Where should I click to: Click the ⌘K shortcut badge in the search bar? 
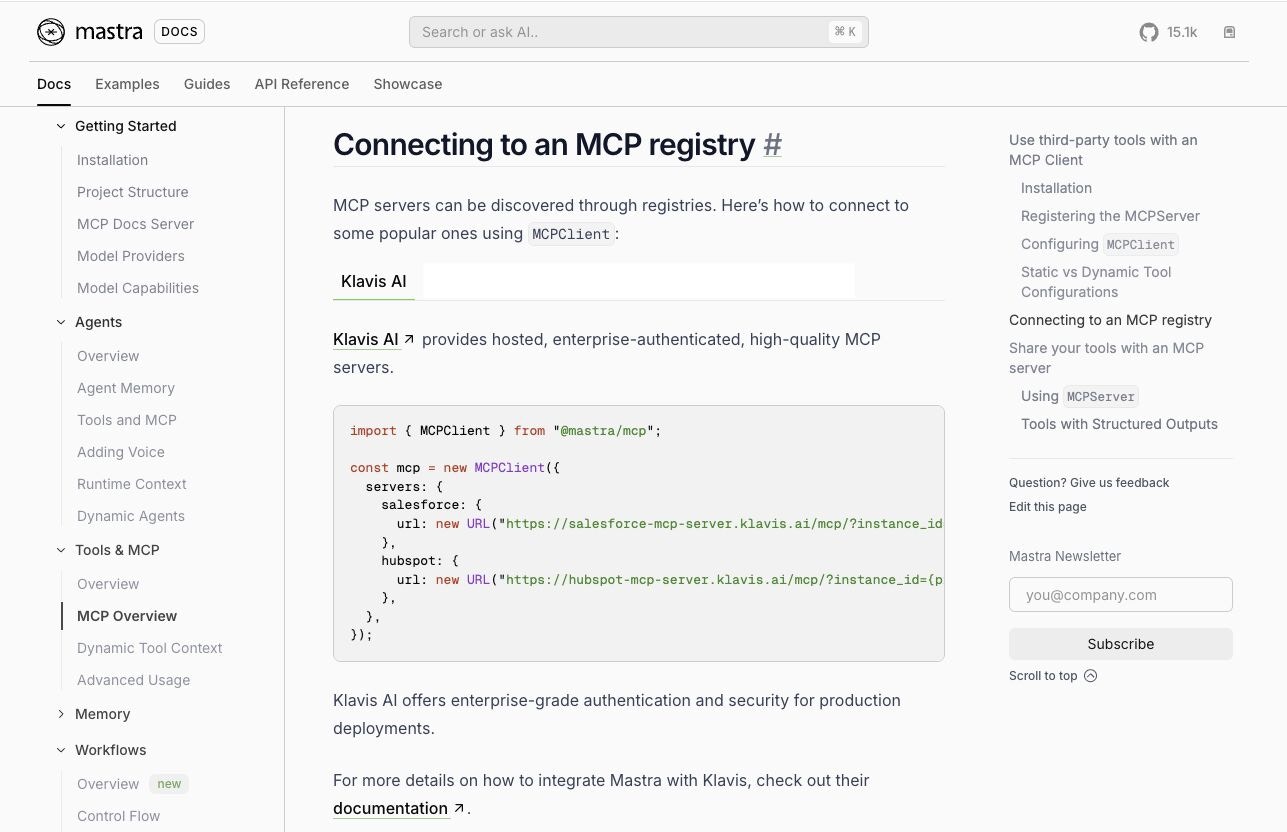[844, 31]
